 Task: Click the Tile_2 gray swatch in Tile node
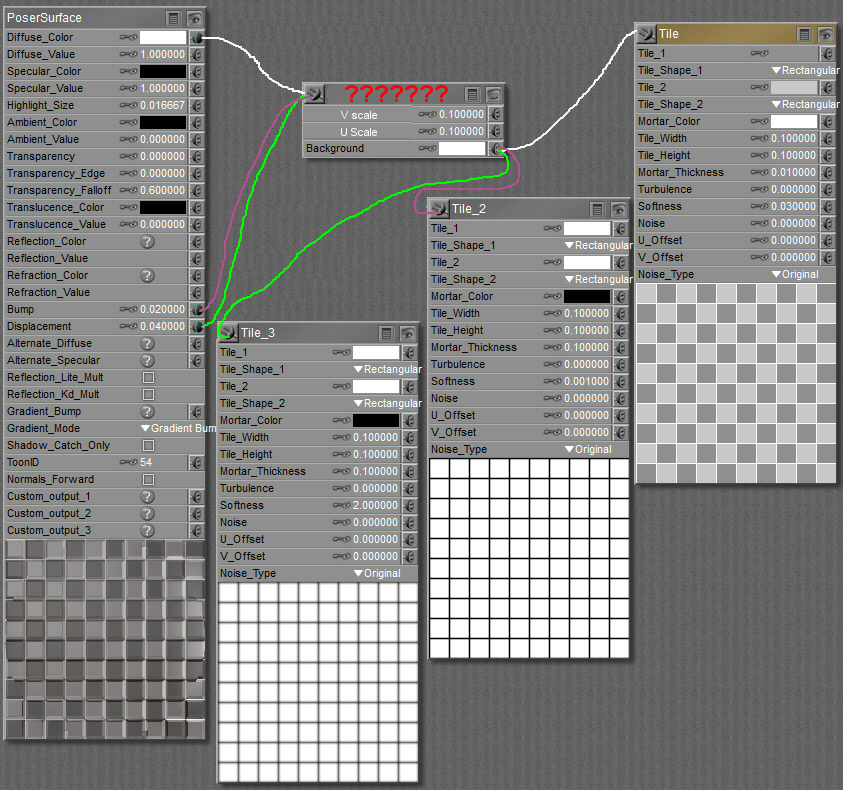(x=794, y=88)
